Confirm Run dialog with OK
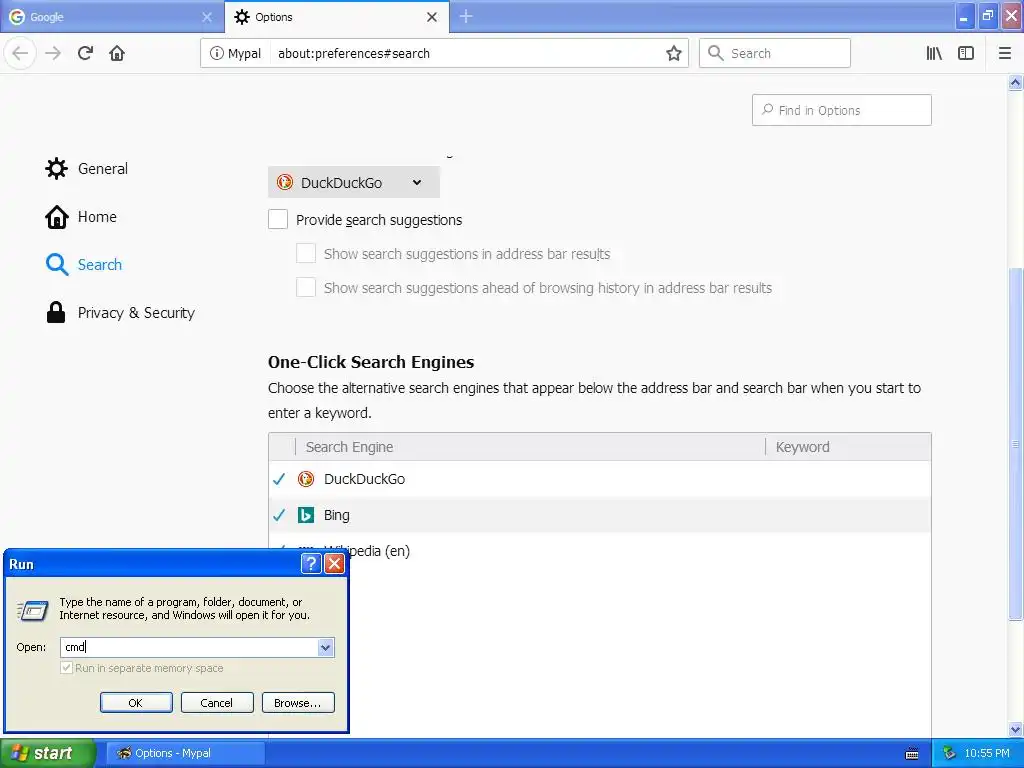The height and width of the screenshot is (768, 1024). coord(136,703)
